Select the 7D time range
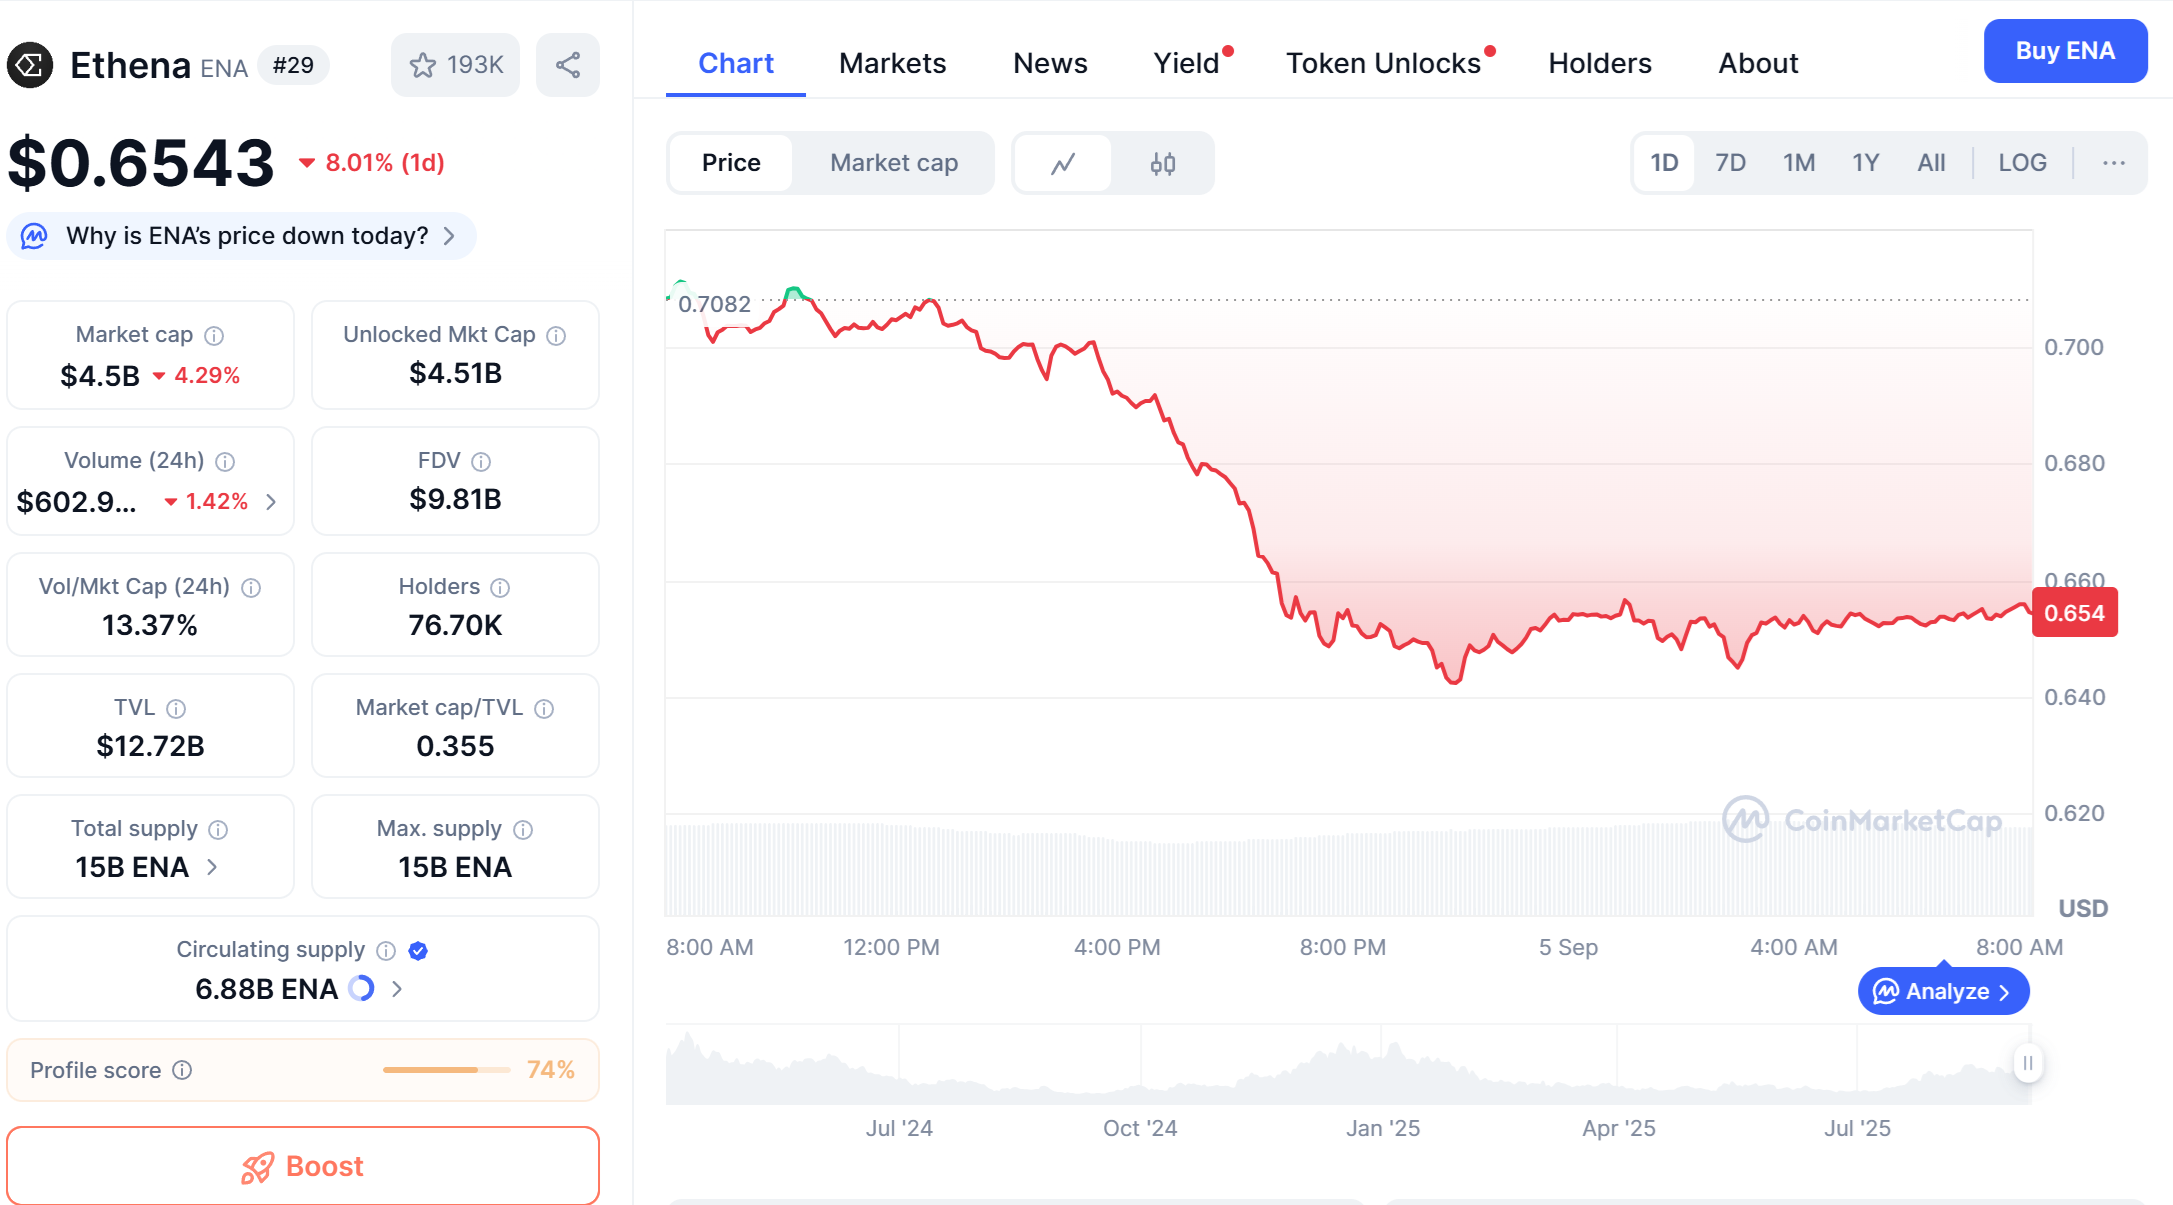This screenshot has height=1205, width=2173. [1730, 163]
